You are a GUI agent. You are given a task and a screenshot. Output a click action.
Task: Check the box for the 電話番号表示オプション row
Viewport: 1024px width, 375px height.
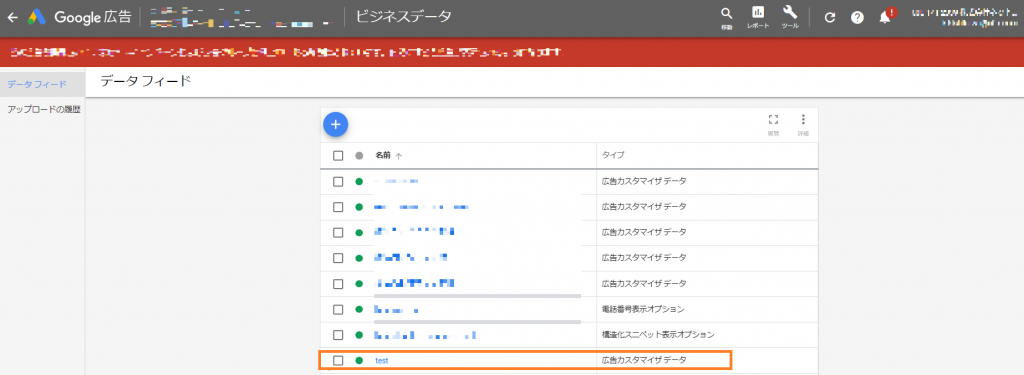pos(338,309)
